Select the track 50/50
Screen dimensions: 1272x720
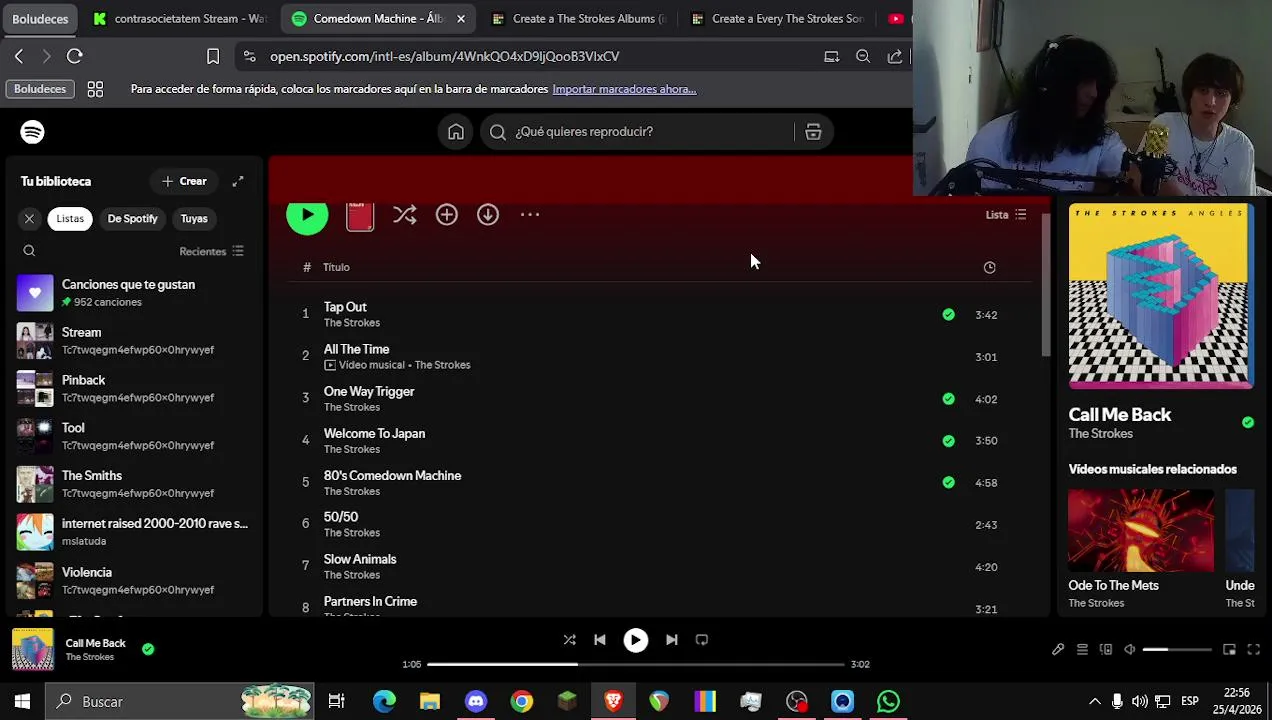click(x=341, y=517)
